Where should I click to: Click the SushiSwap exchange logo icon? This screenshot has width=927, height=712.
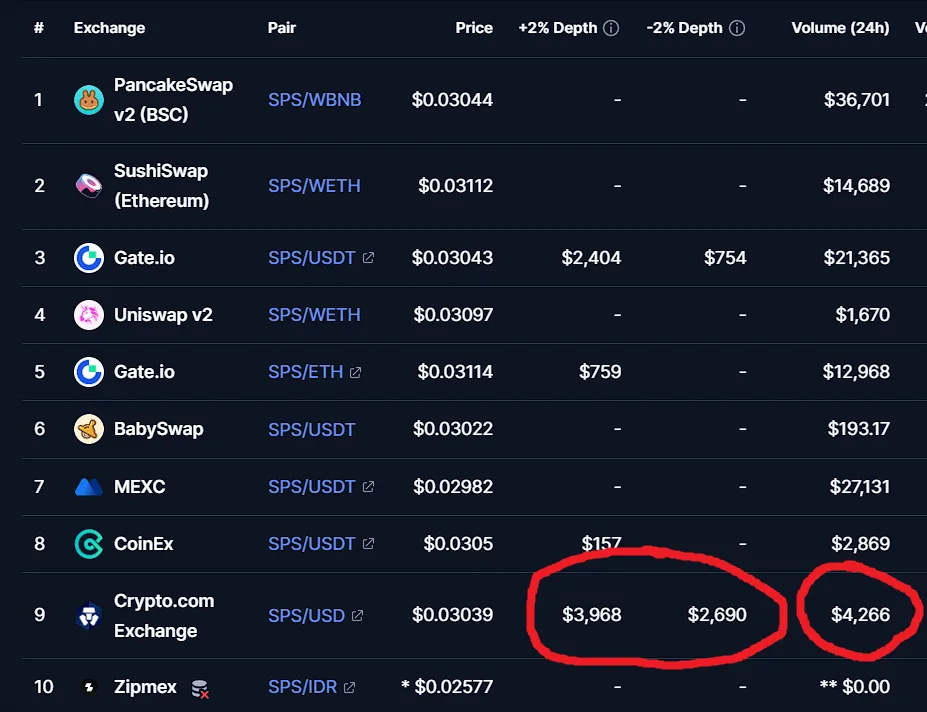[x=89, y=186]
